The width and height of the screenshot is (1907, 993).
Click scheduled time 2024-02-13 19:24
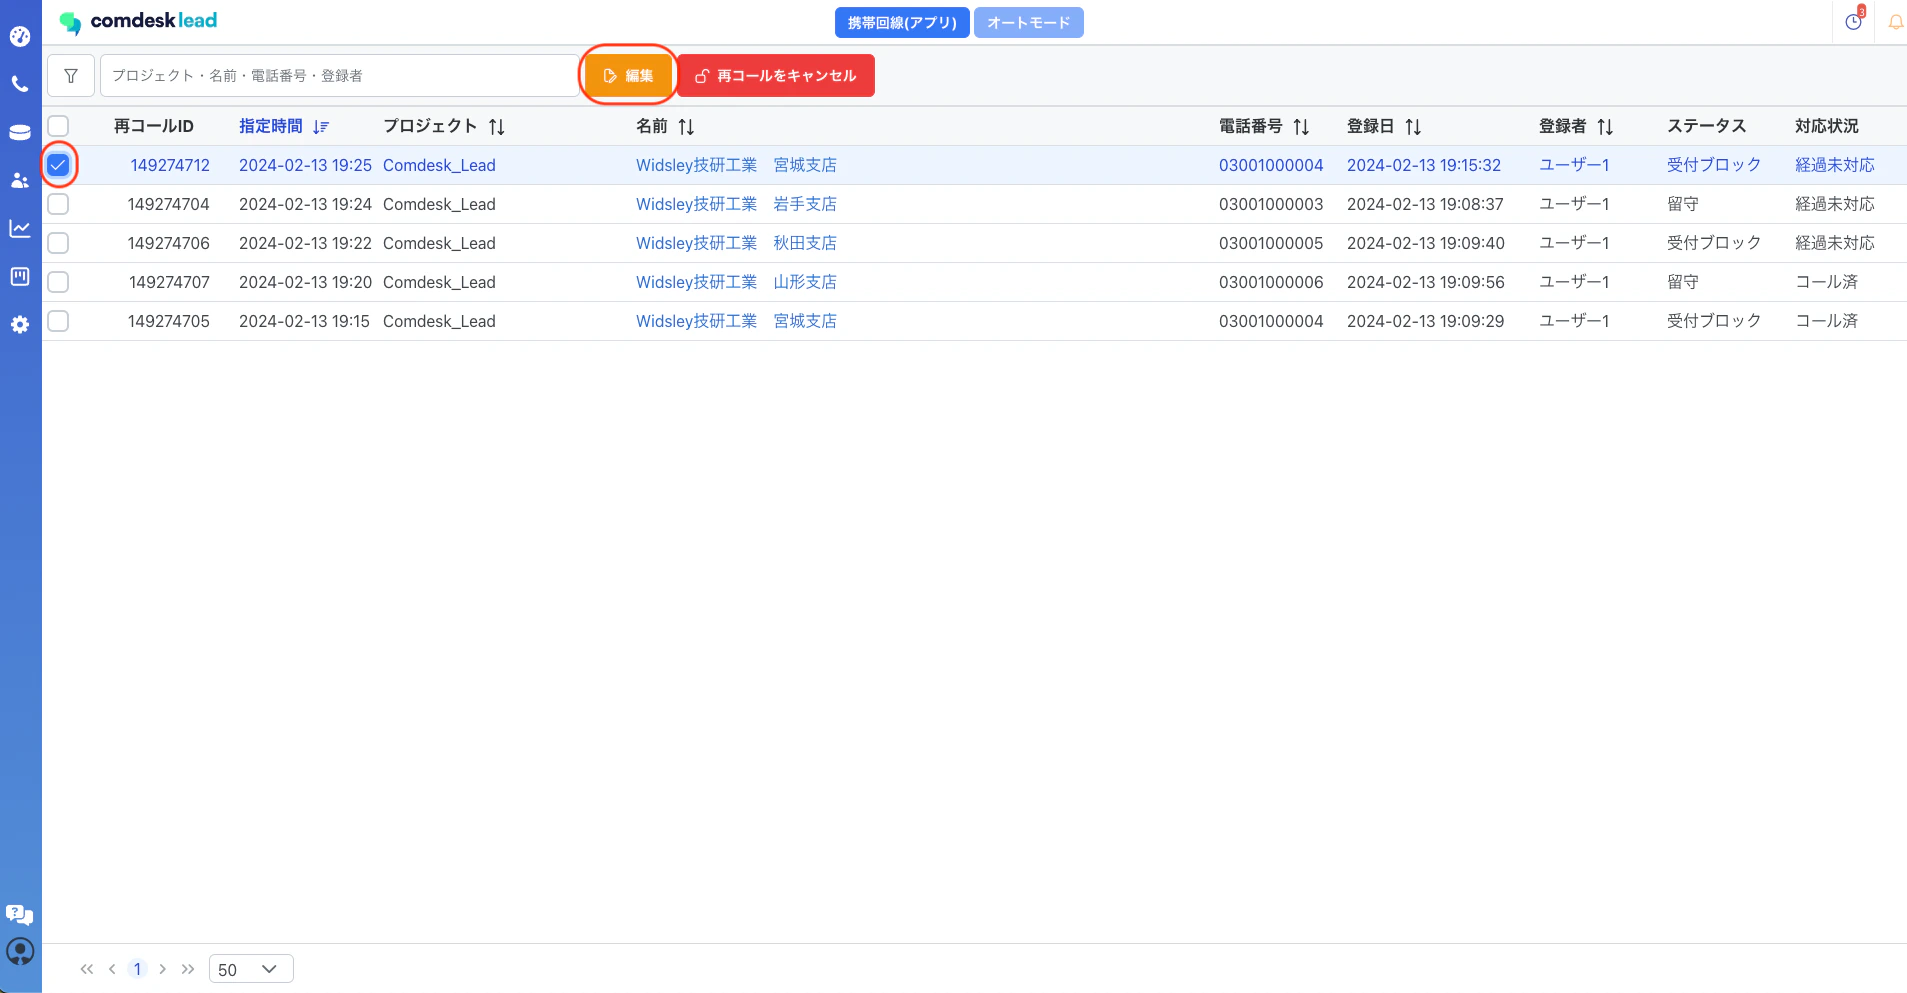[x=305, y=204]
